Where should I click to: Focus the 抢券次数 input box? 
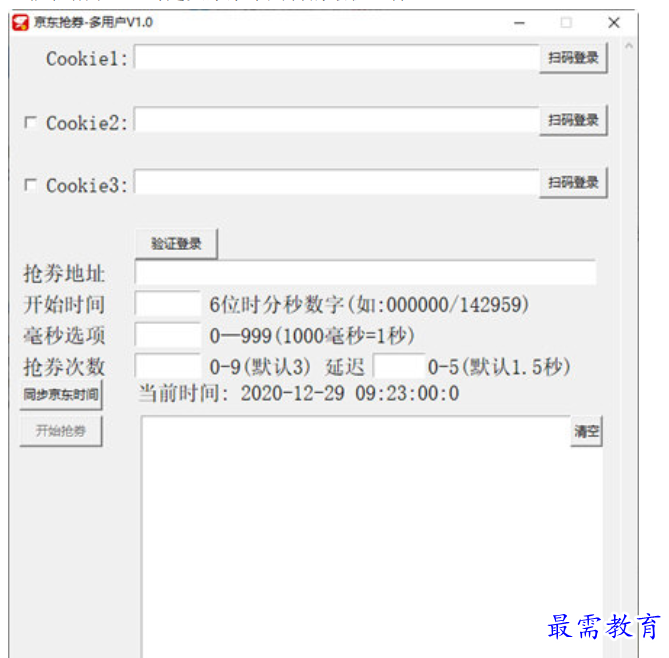(x=168, y=366)
